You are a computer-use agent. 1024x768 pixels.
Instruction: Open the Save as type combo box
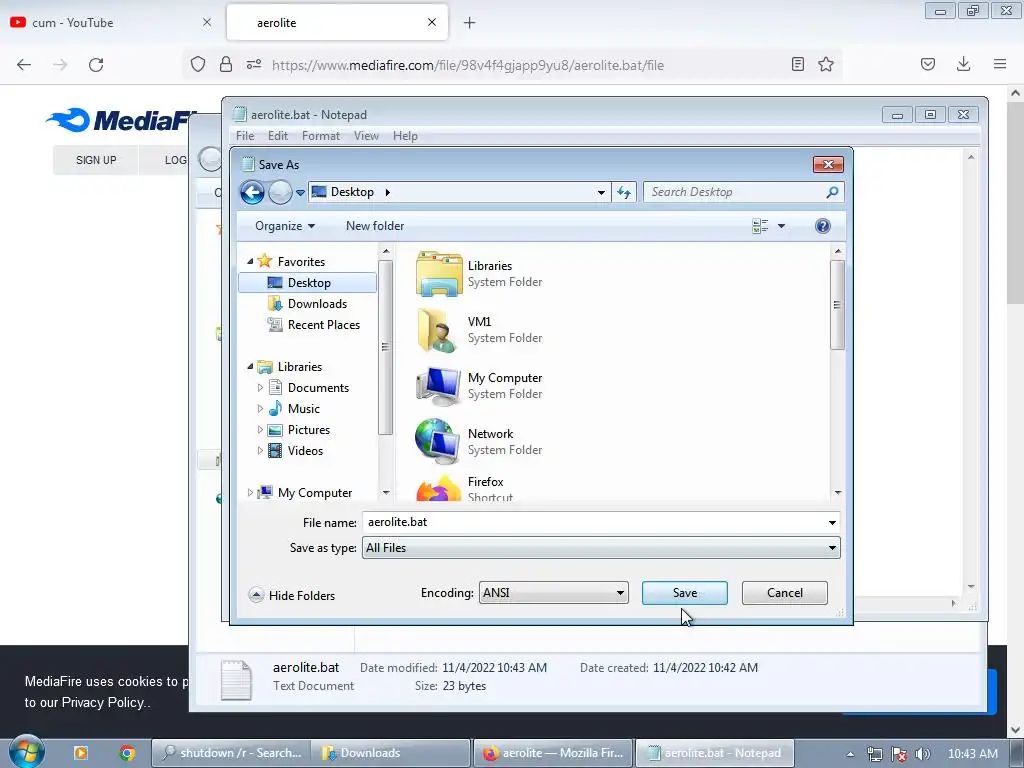pyautogui.click(x=601, y=548)
